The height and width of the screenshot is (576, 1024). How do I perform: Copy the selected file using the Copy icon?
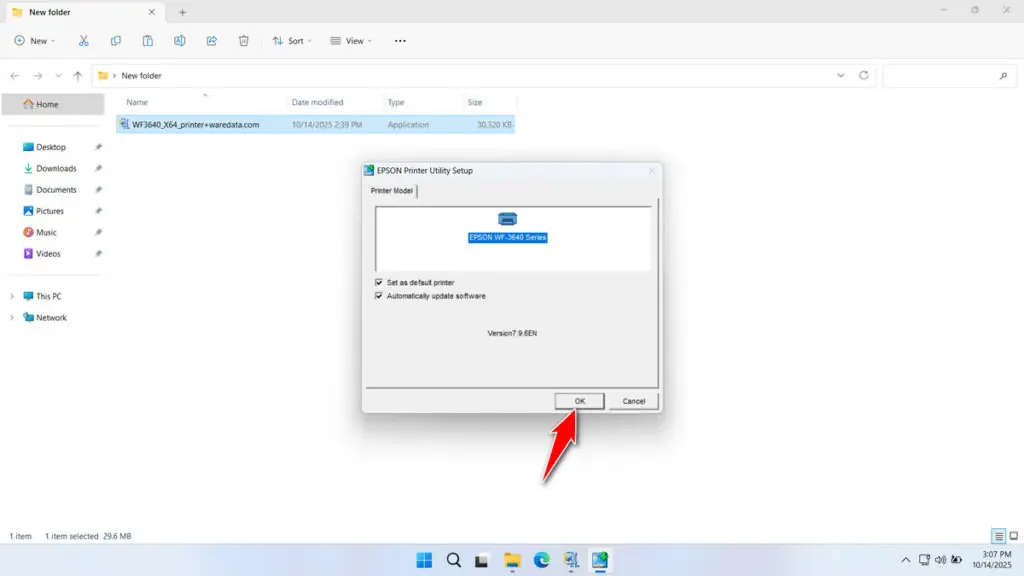coord(115,40)
